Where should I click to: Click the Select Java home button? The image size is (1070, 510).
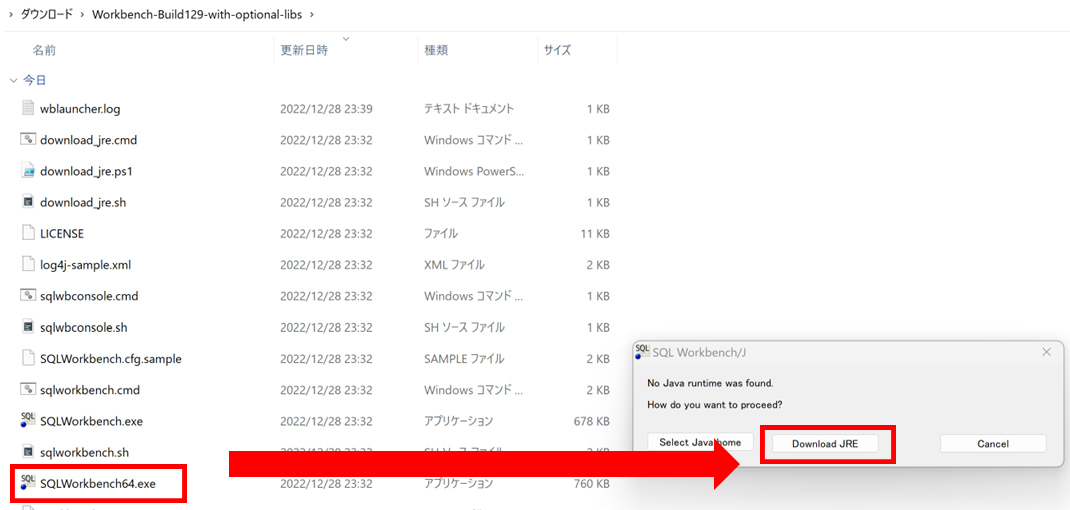click(700, 442)
